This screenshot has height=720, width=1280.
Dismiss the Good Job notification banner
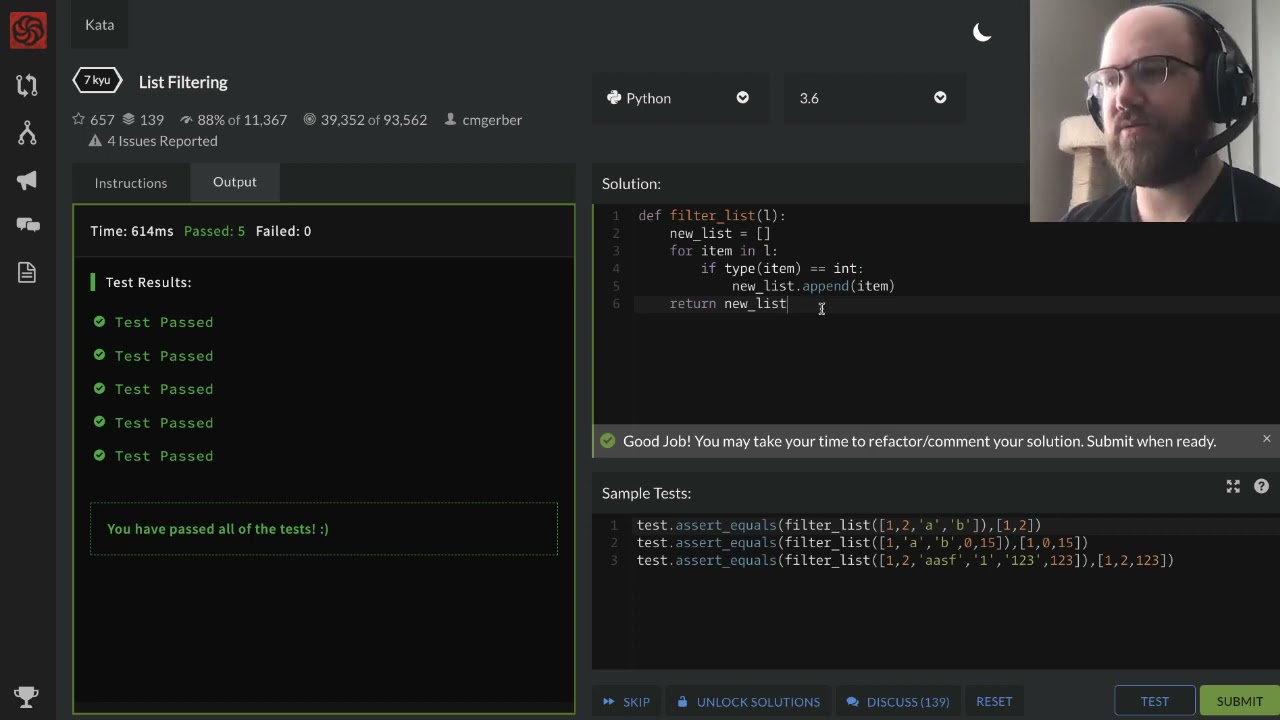coord(1266,439)
